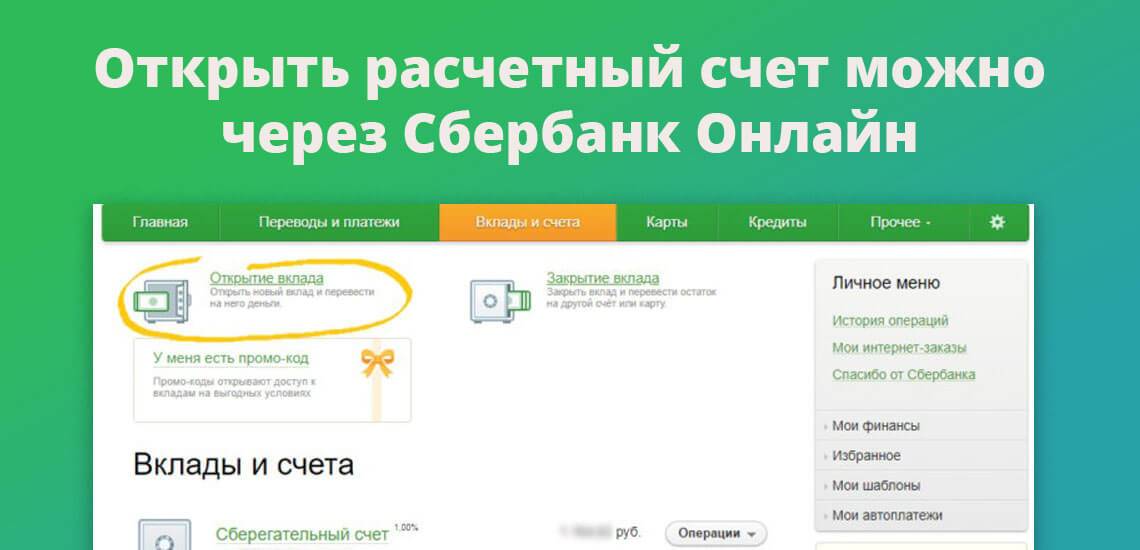Click the Закрытие вклада link
The image size is (1140, 550).
603,278
